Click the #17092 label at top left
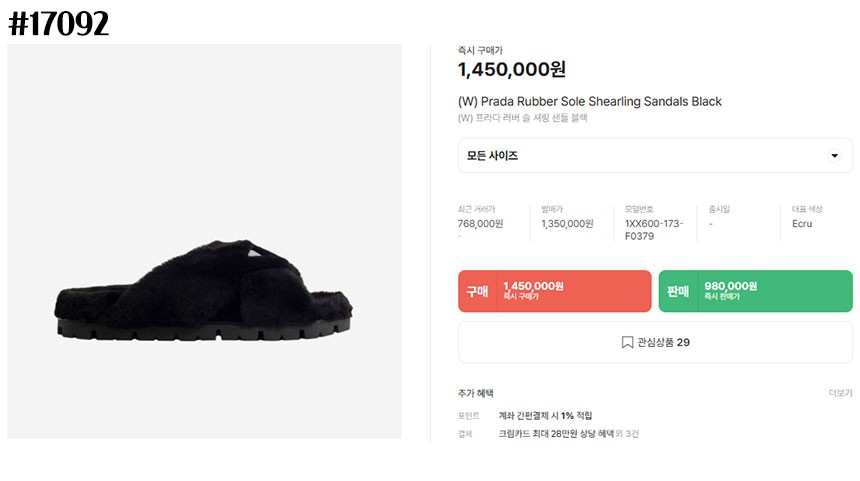Viewport: 860px width, 481px height. (58, 23)
